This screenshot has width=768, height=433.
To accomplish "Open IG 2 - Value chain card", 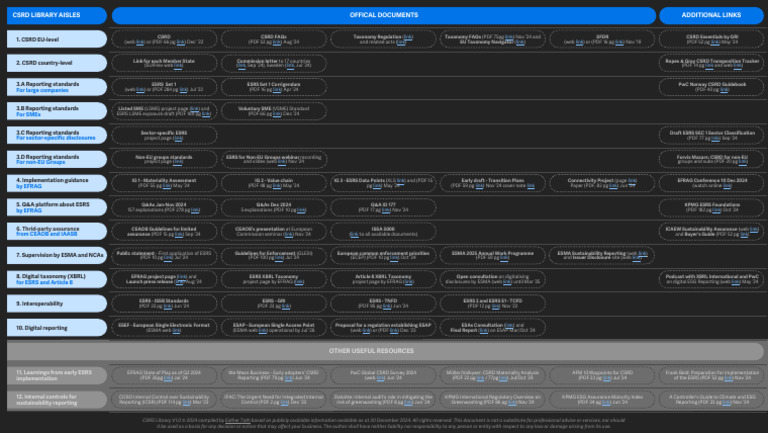I will (x=274, y=183).
